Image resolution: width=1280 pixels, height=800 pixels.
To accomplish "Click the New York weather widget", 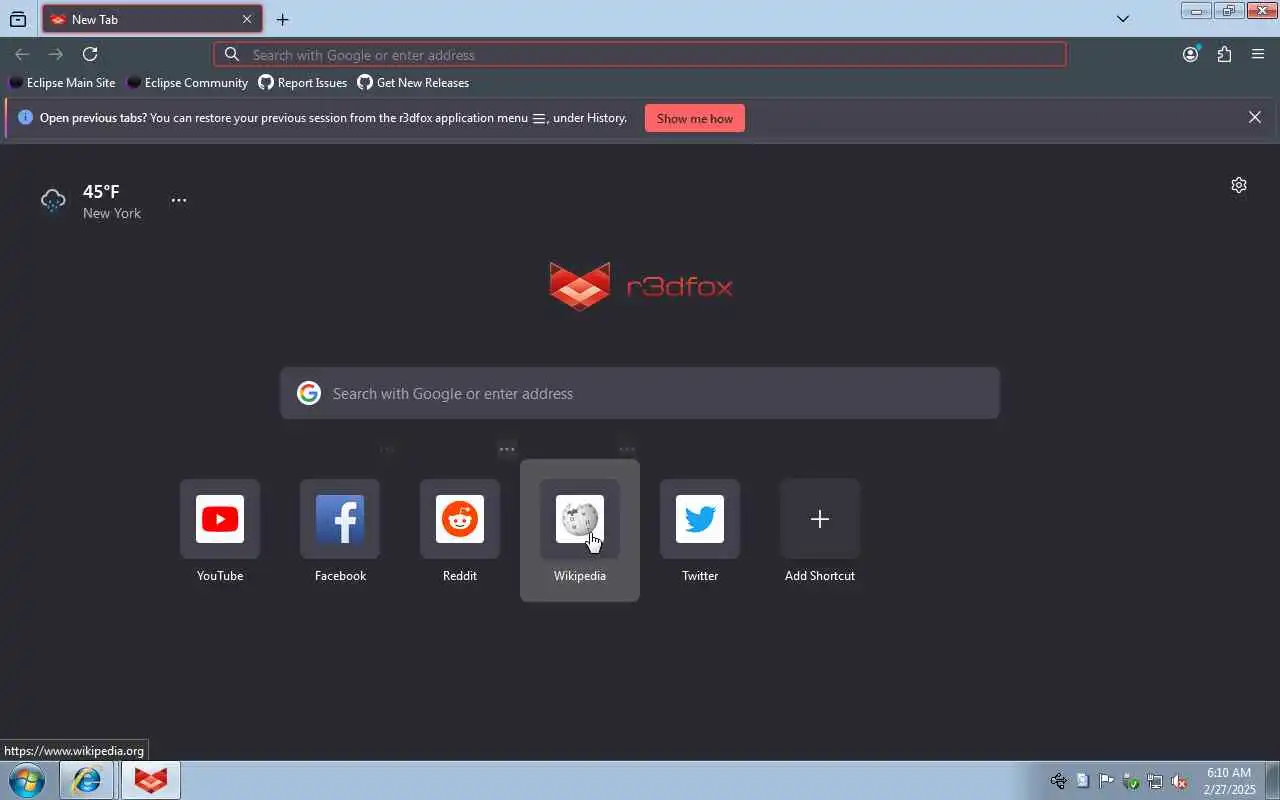I will [91, 201].
